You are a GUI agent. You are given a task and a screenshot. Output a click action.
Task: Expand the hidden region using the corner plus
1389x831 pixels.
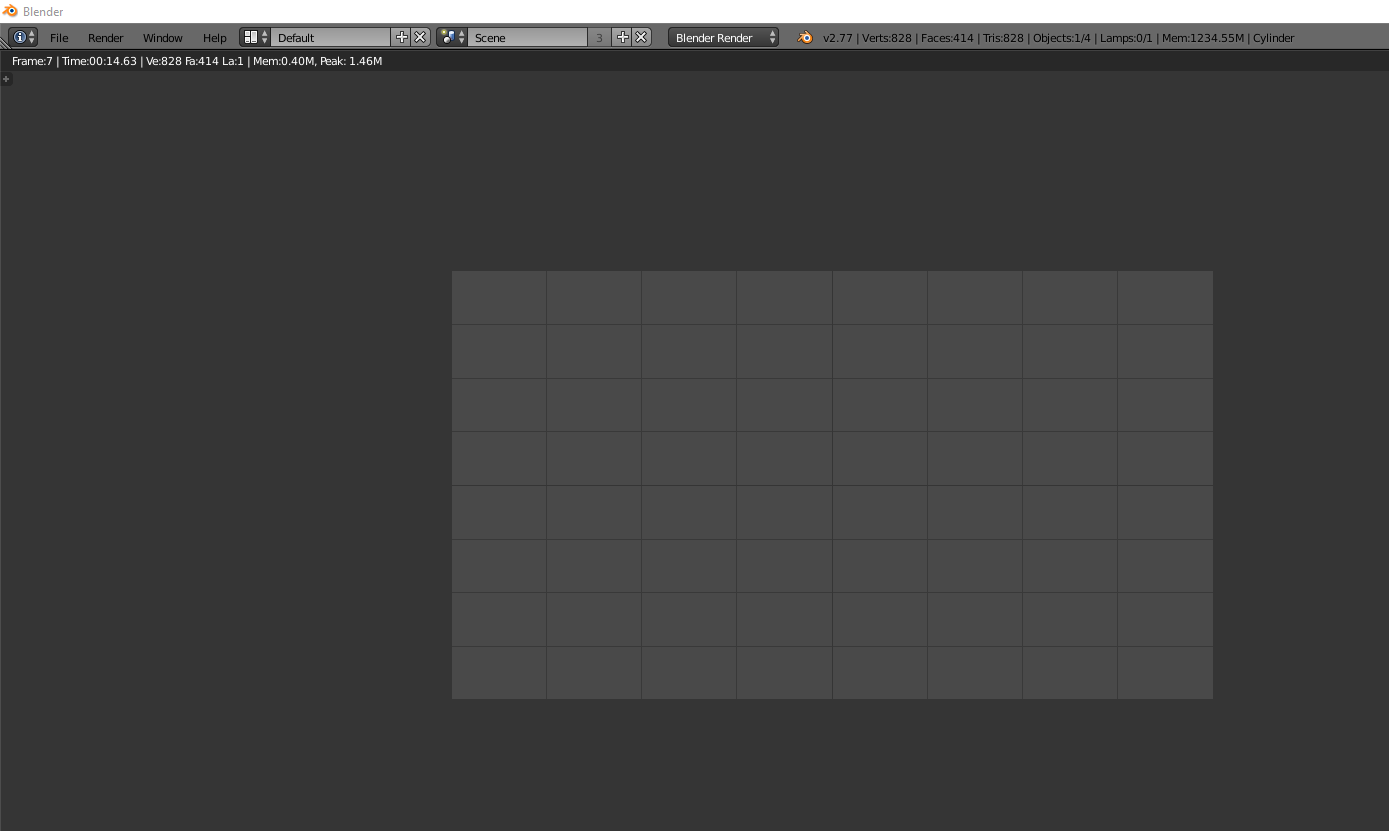pos(6,79)
